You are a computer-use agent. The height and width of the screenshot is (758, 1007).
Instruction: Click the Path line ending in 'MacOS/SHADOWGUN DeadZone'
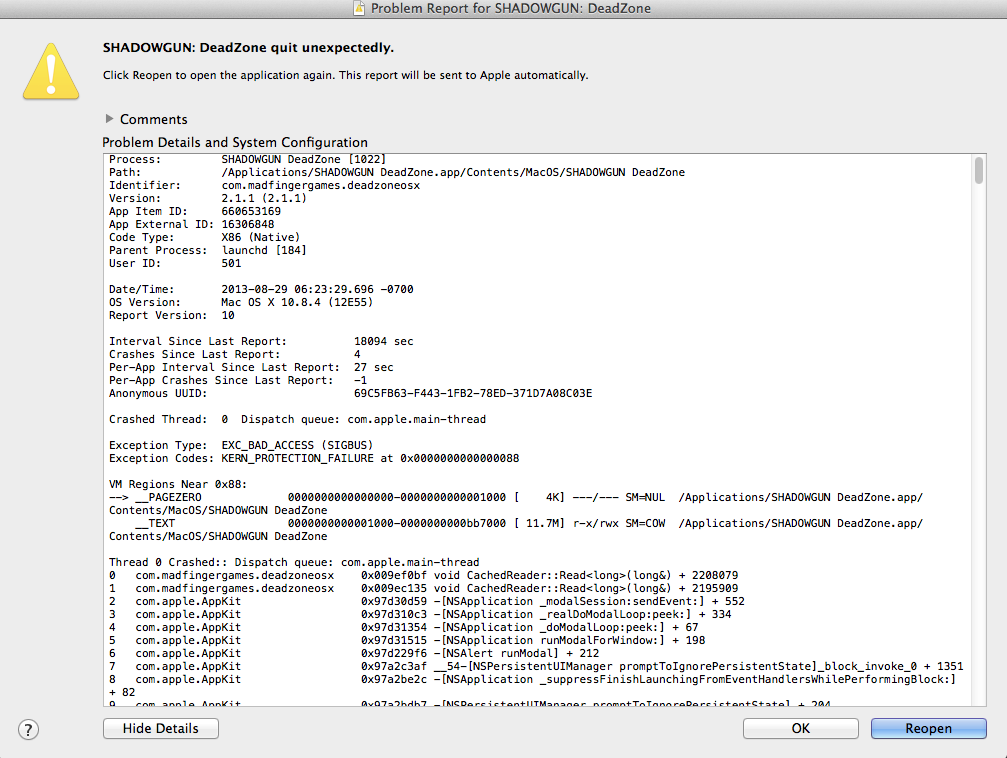tap(453, 172)
